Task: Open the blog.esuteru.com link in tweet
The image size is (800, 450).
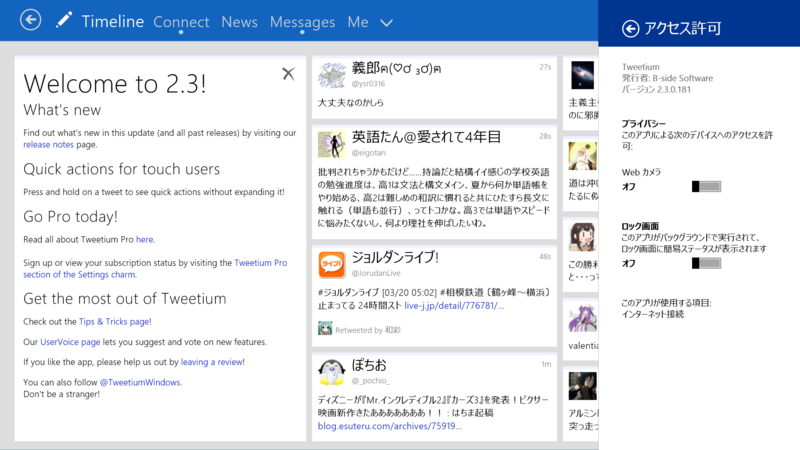Action: point(389,426)
